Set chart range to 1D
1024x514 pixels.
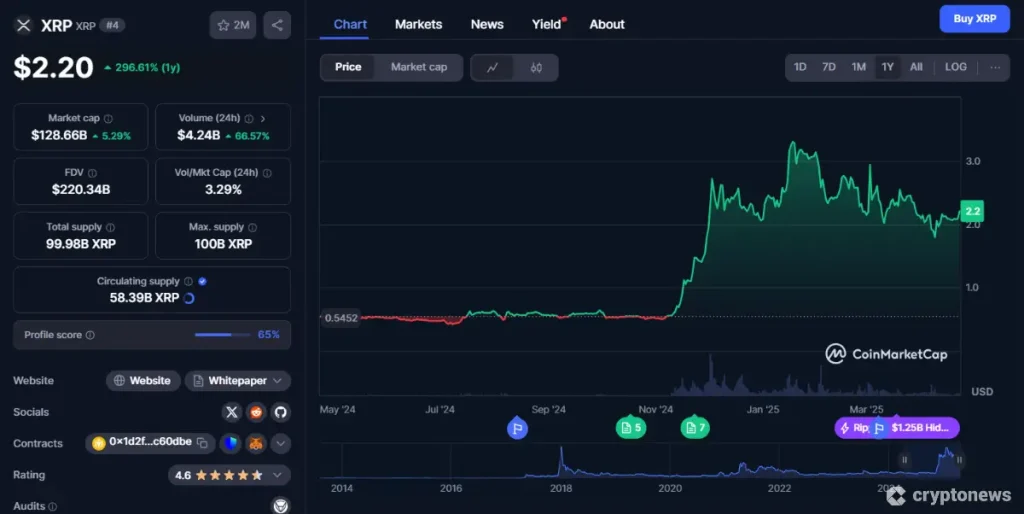pos(800,67)
